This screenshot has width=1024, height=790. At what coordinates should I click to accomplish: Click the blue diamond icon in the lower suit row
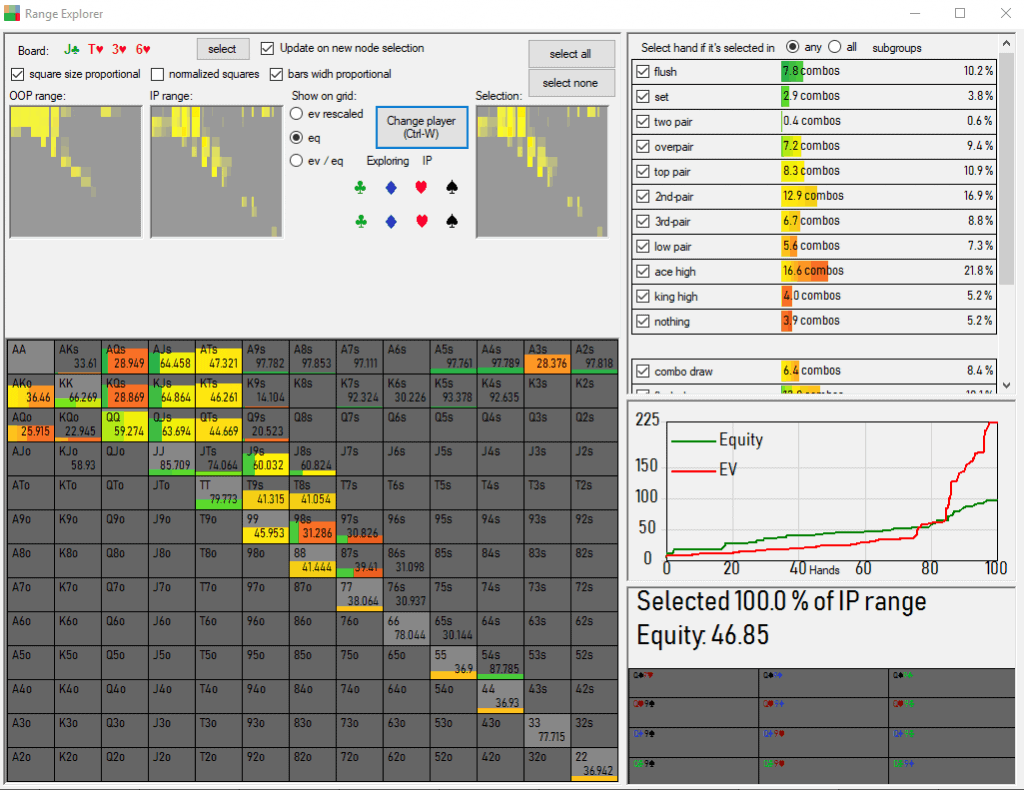point(391,220)
